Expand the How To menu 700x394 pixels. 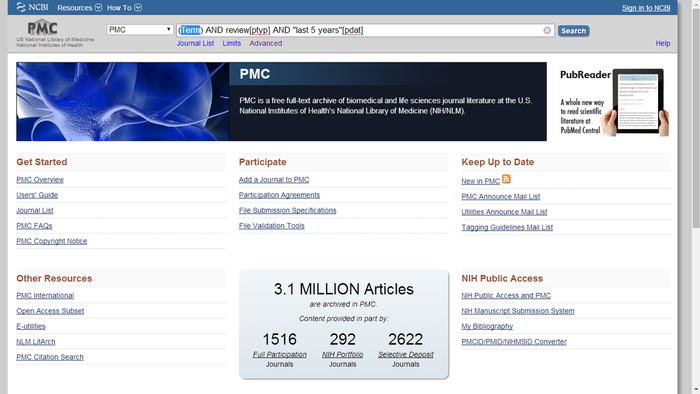pos(124,8)
